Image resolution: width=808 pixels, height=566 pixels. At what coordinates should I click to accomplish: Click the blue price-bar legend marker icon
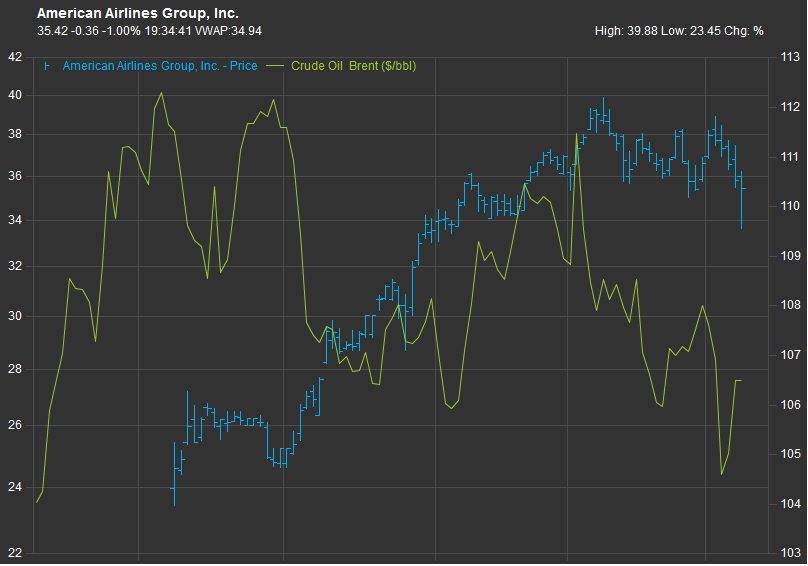click(x=47, y=66)
